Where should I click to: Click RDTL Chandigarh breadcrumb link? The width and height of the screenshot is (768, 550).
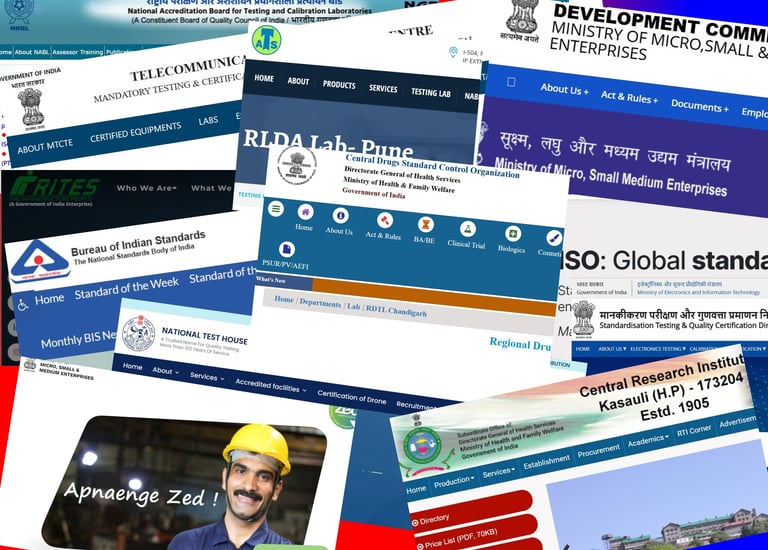coord(396,311)
